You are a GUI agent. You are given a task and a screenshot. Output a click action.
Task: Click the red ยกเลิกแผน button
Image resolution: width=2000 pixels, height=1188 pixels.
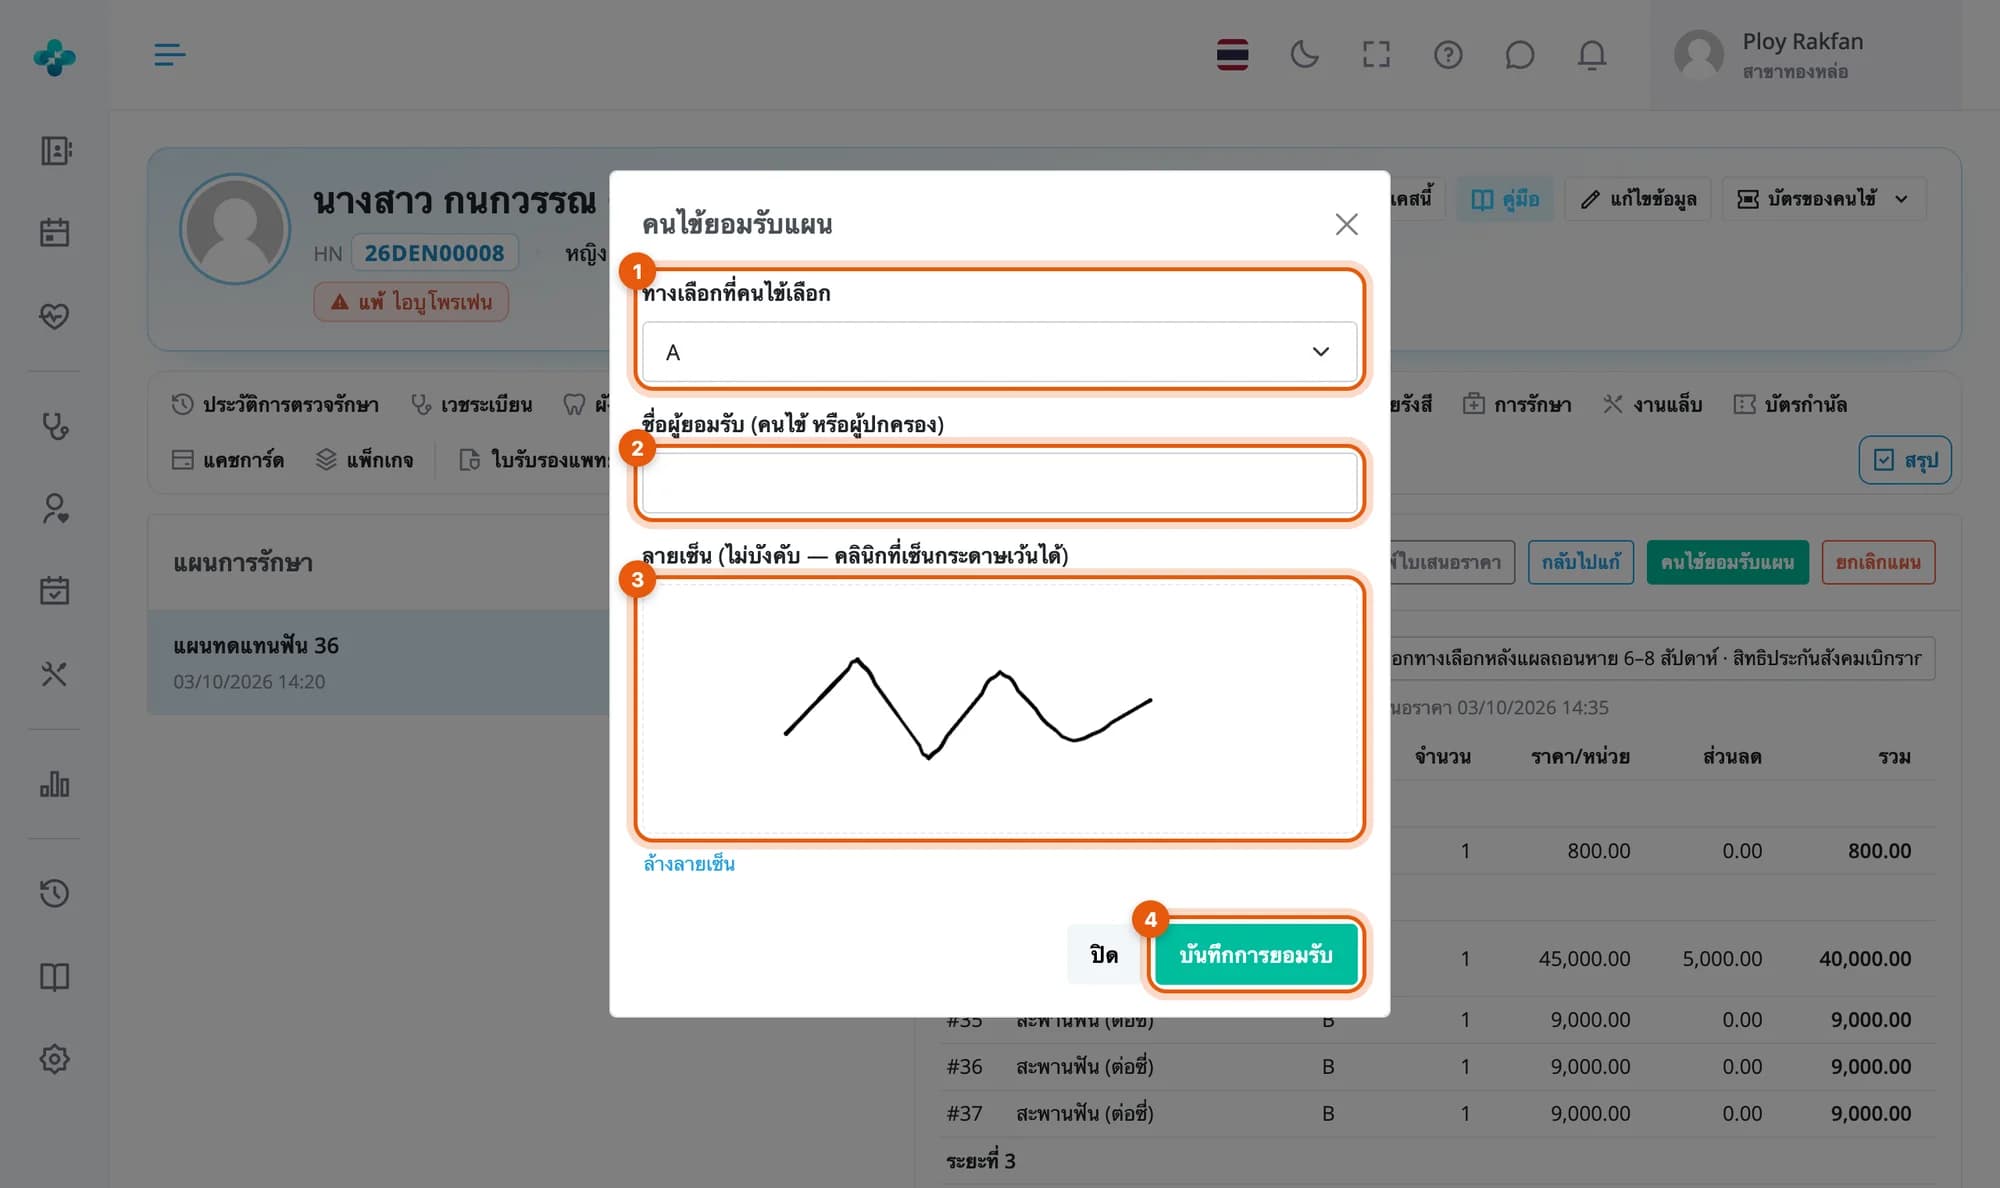click(x=1878, y=562)
